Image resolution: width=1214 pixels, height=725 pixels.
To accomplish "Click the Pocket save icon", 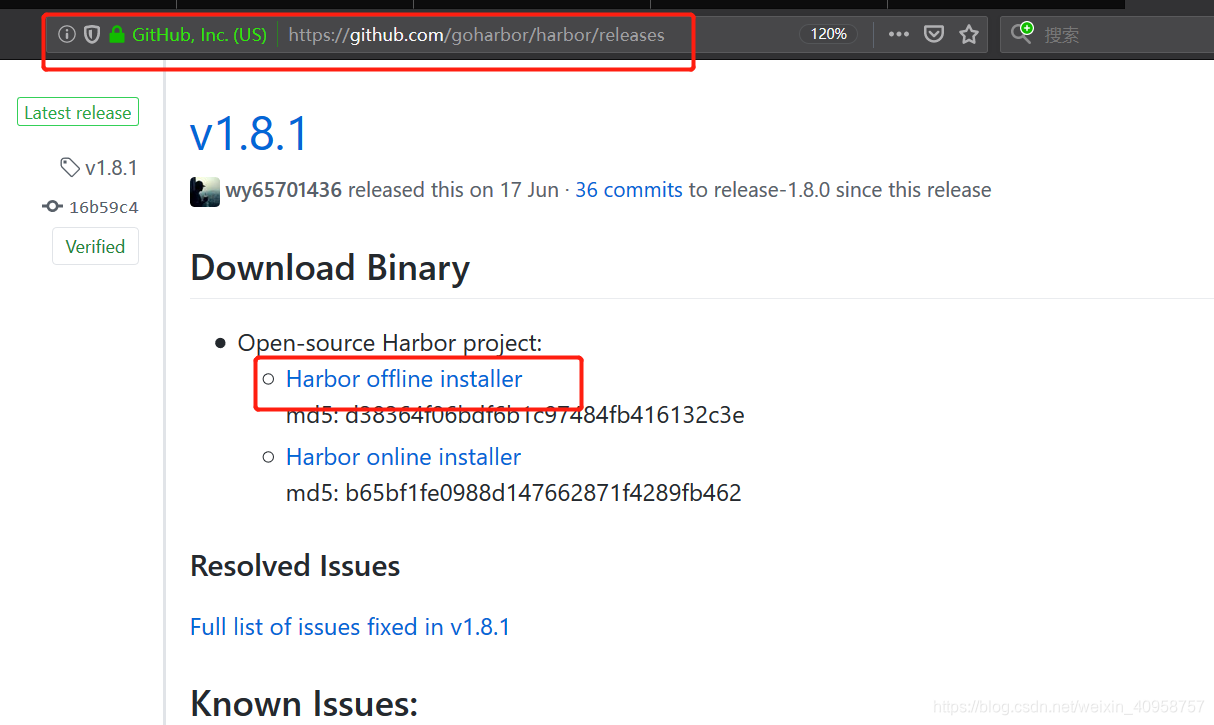I will (934, 35).
